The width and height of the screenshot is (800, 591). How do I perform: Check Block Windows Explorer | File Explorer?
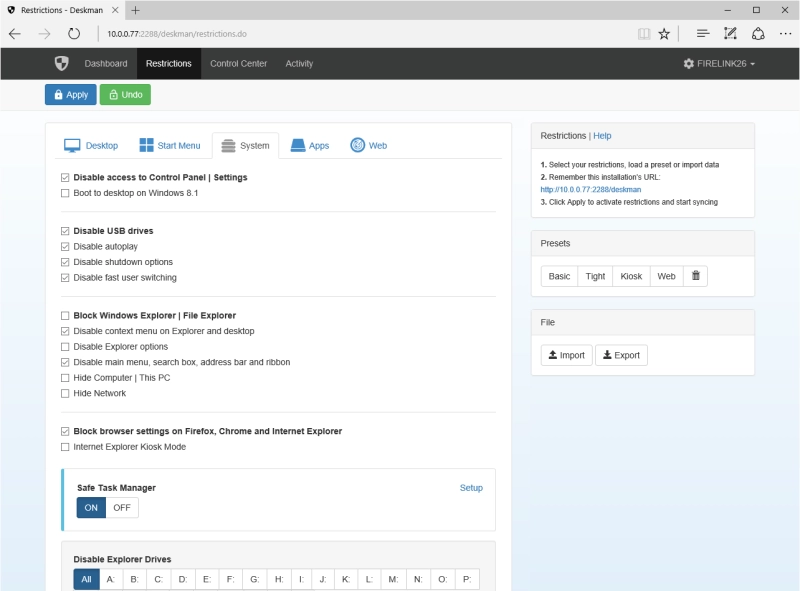[x=65, y=315]
